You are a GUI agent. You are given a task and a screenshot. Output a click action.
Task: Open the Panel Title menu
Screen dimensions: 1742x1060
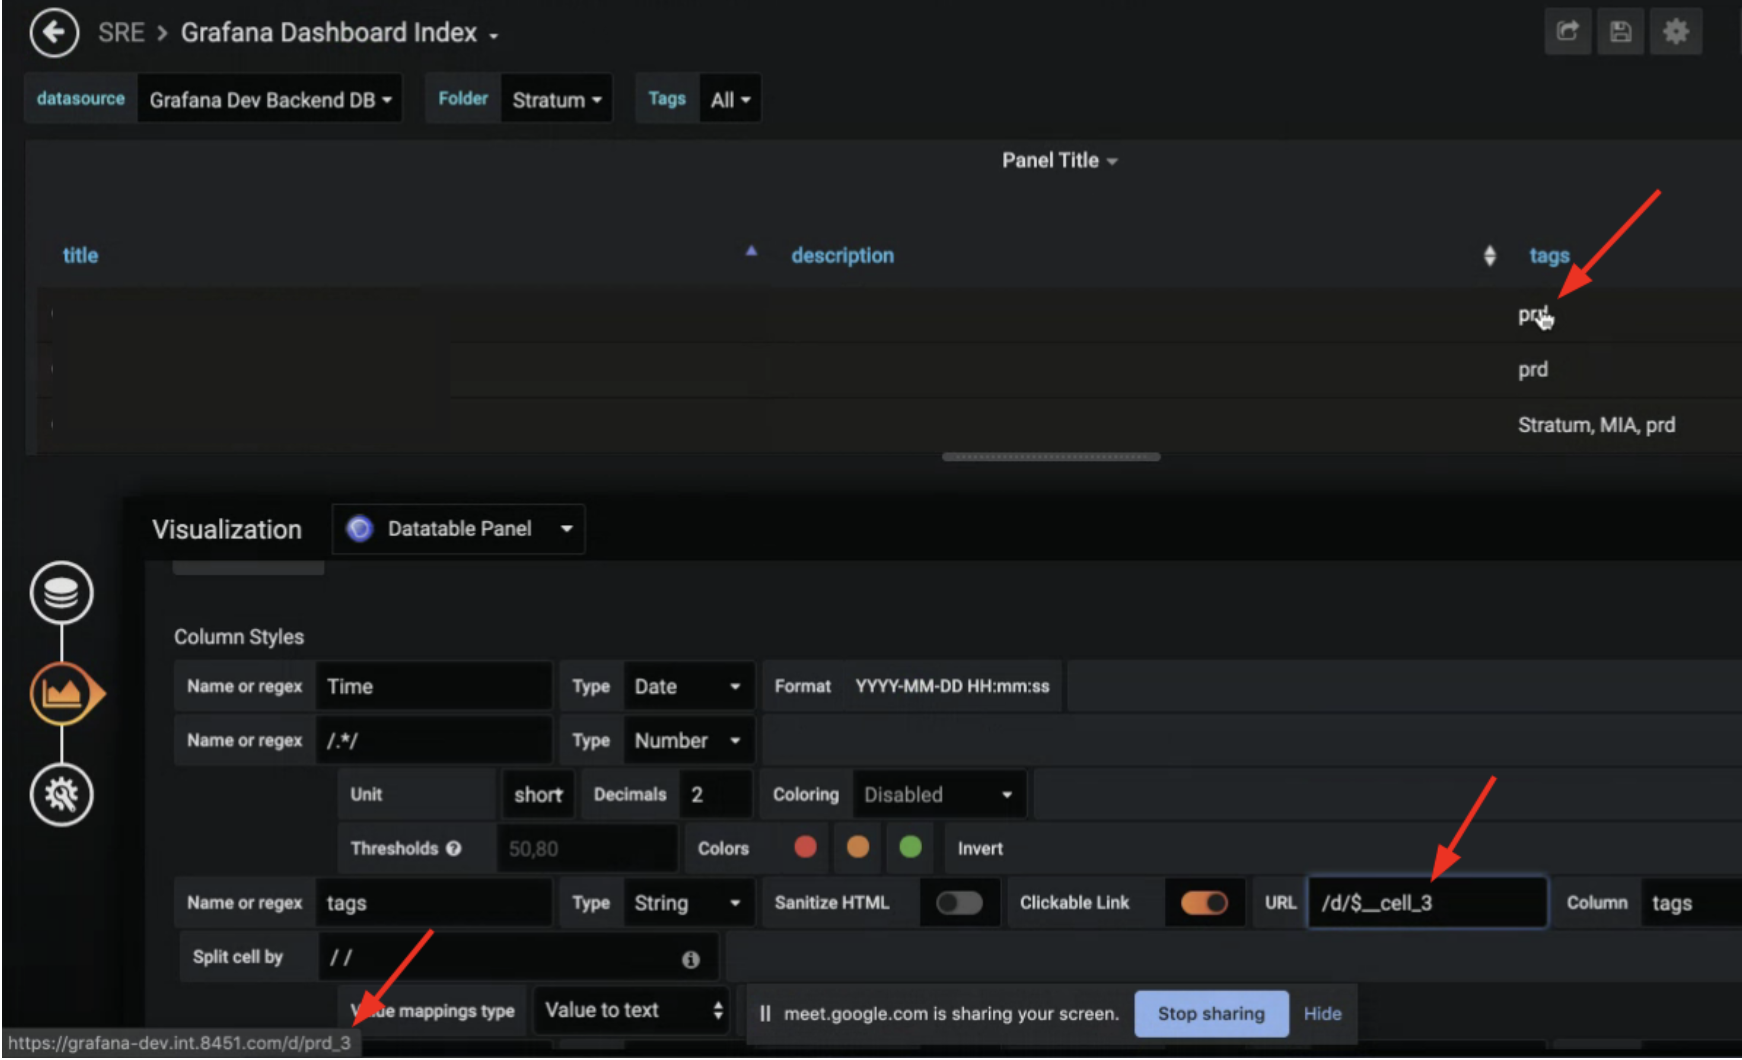1059,160
